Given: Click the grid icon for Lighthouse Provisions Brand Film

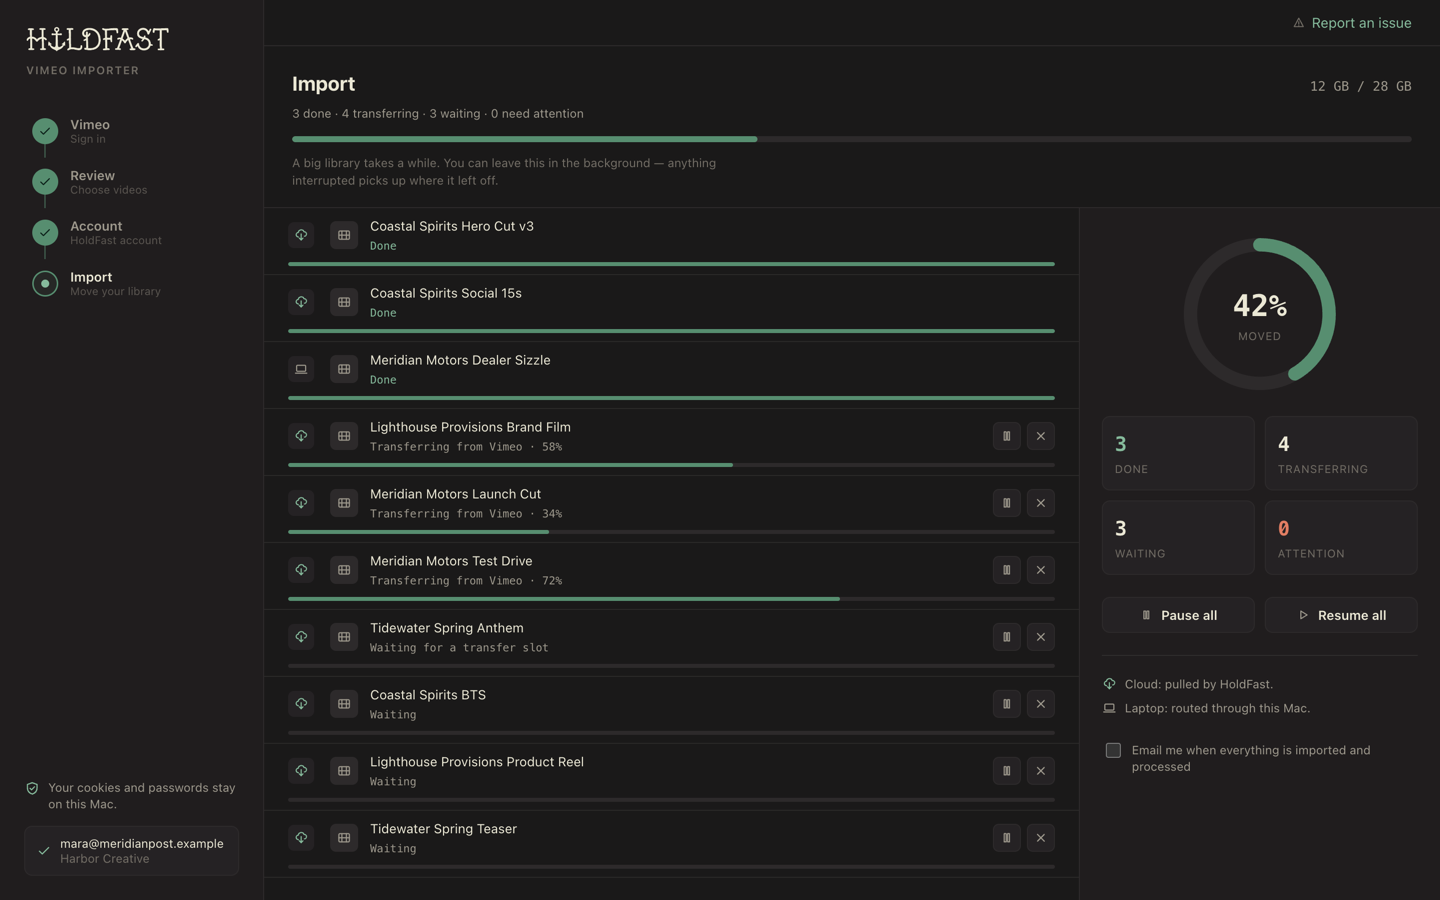Looking at the screenshot, I should 344,436.
